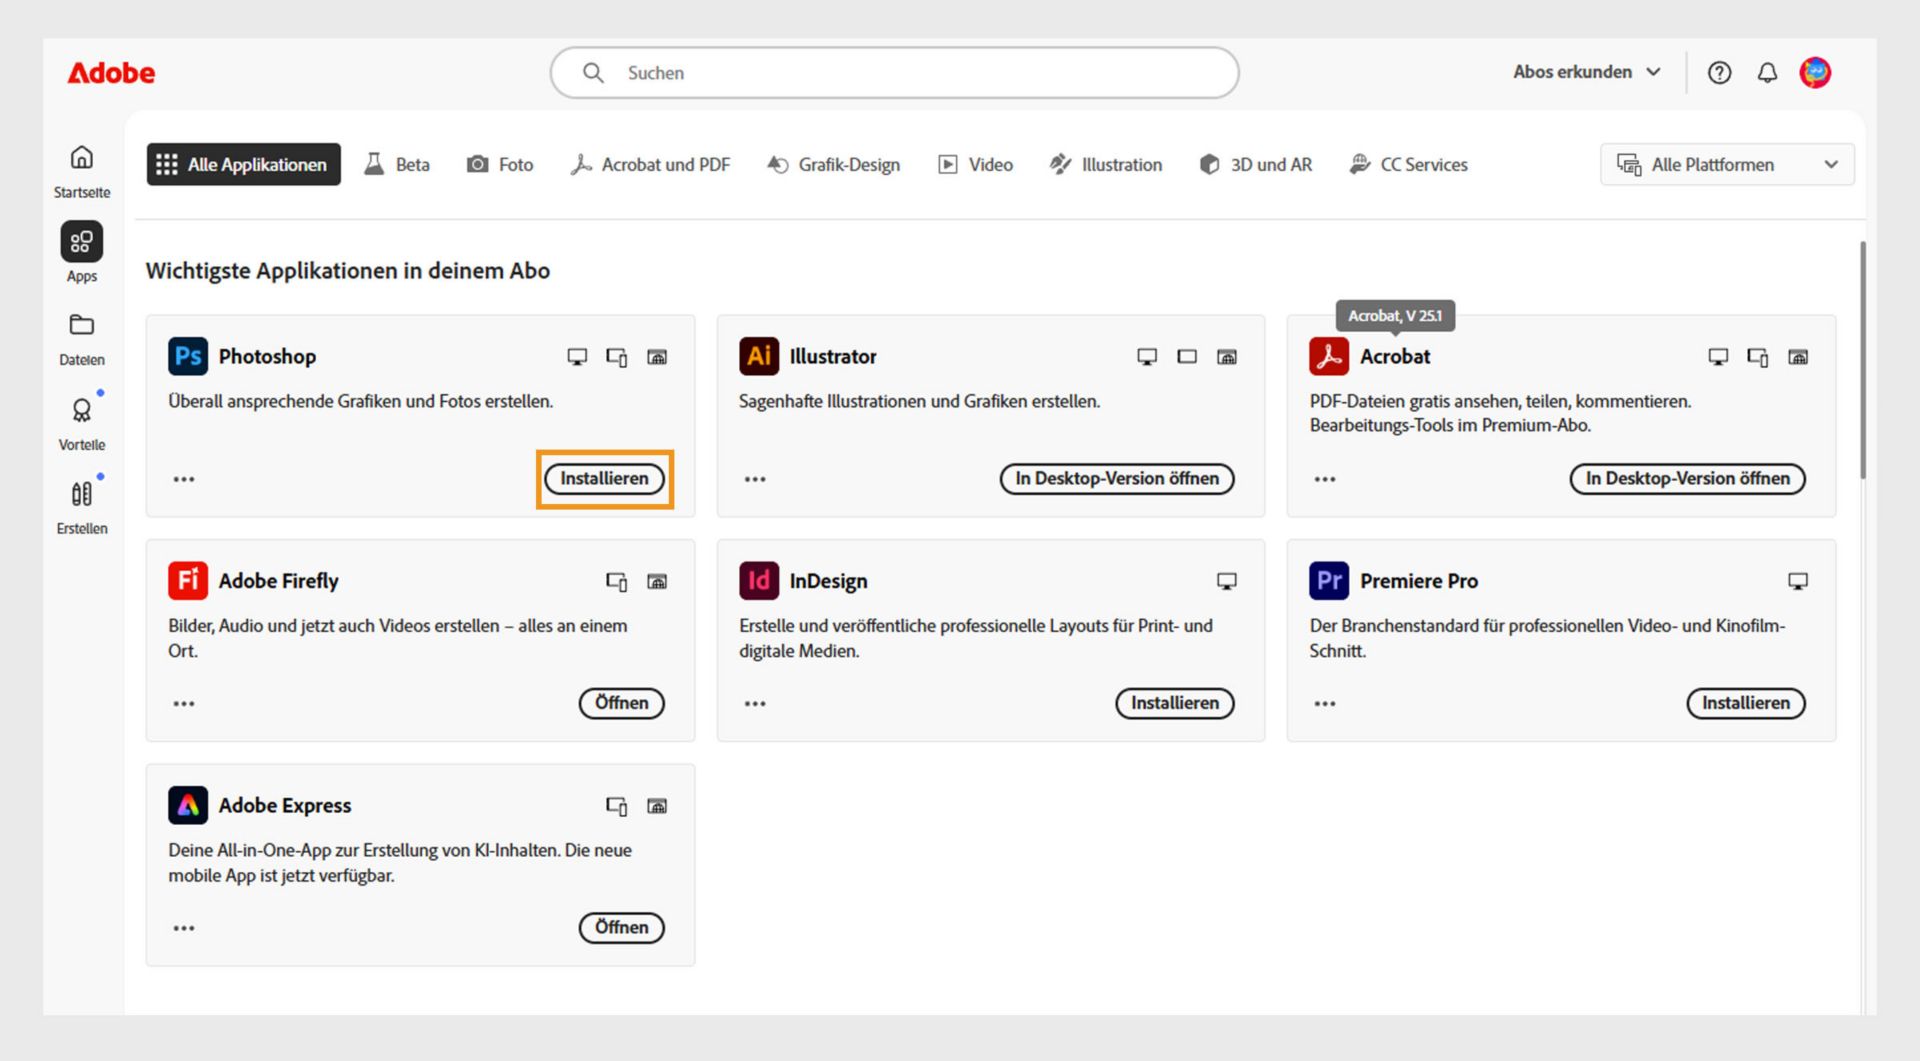The width and height of the screenshot is (1920, 1061).
Task: Click Öffnen for Adobe Firefly
Action: (621, 703)
